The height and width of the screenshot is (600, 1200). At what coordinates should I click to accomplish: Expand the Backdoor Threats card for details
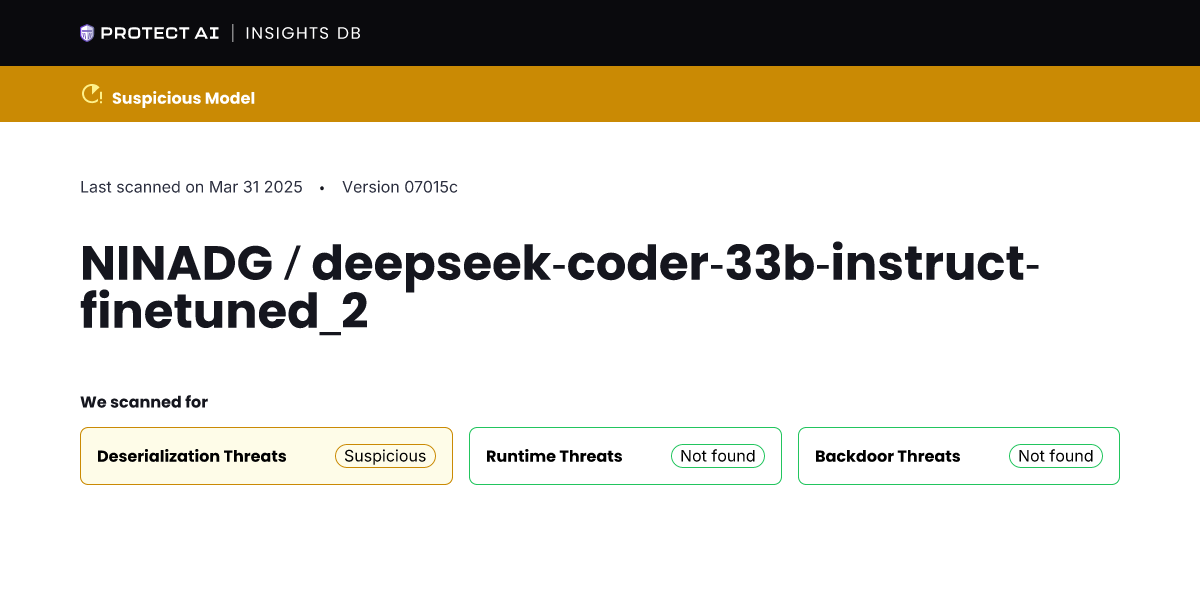[x=958, y=456]
